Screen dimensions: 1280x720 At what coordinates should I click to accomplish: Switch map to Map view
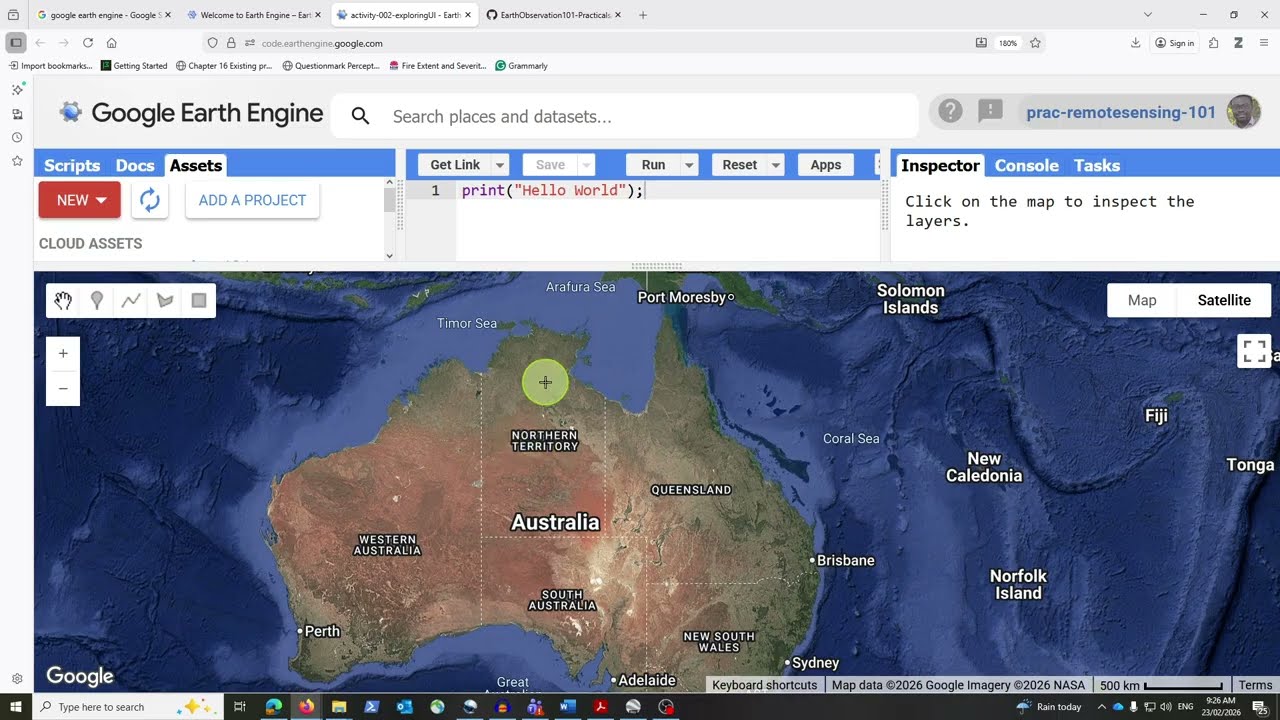[x=1142, y=300]
